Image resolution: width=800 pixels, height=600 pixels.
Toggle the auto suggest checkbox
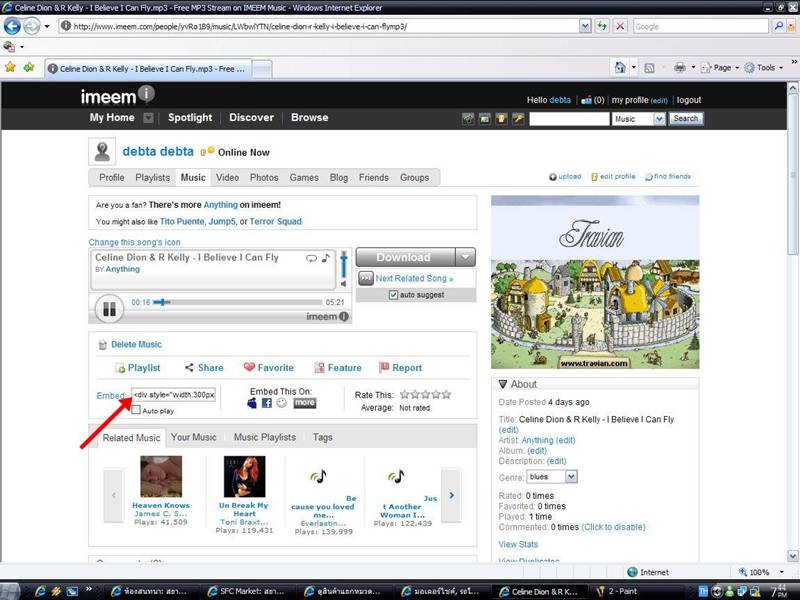(393, 295)
